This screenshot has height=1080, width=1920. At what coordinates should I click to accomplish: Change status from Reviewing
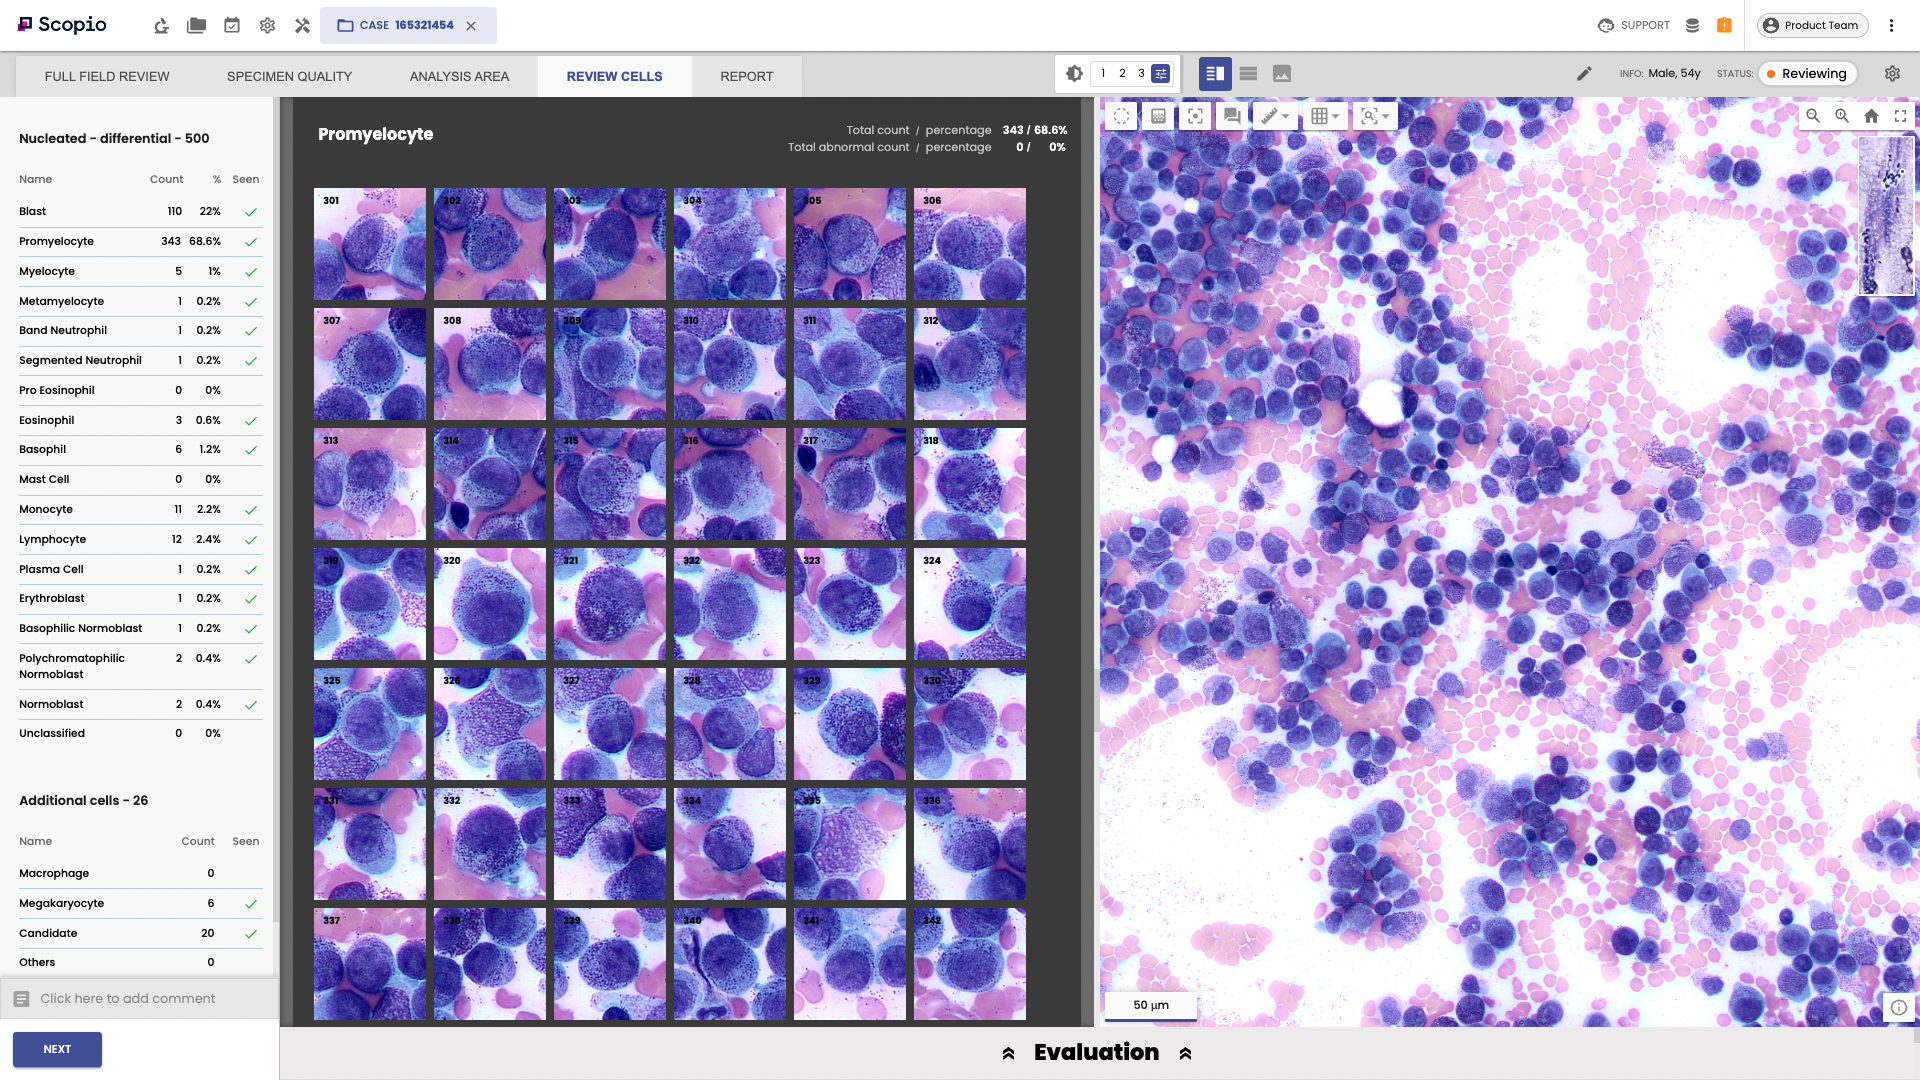[1808, 73]
